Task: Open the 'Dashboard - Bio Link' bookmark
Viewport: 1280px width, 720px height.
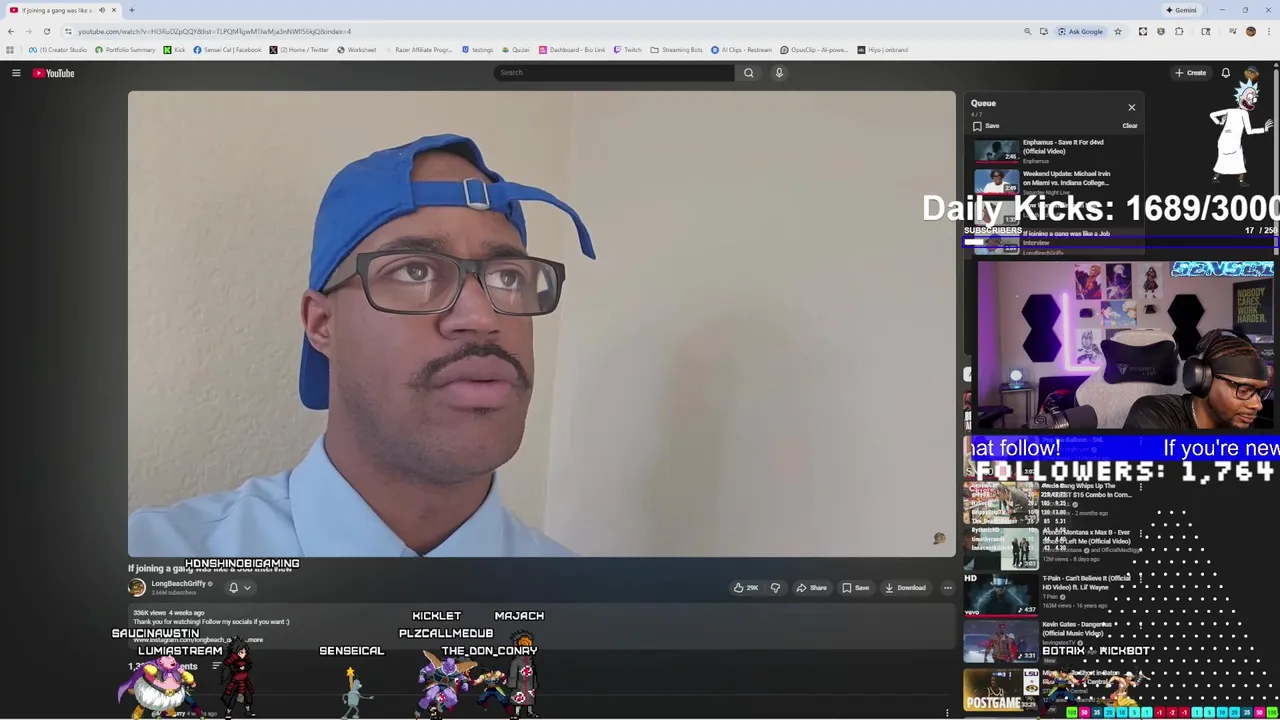Action: [572, 50]
